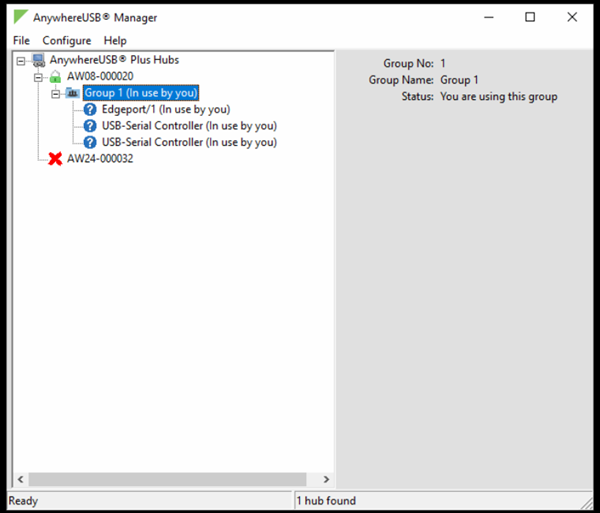Image resolution: width=600 pixels, height=513 pixels.
Task: Select the AW24-000032 hub
Action: 100,159
